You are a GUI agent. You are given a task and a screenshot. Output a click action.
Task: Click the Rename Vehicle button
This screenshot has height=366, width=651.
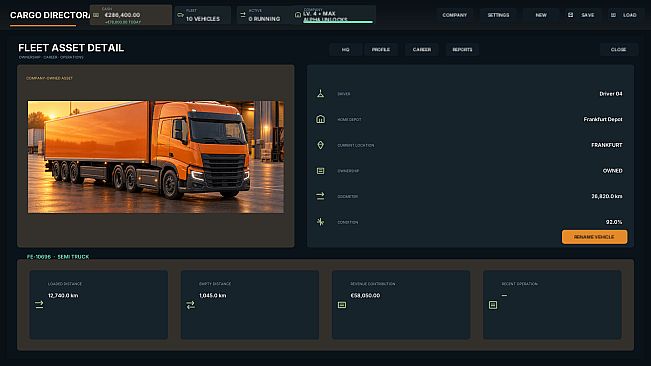594,237
